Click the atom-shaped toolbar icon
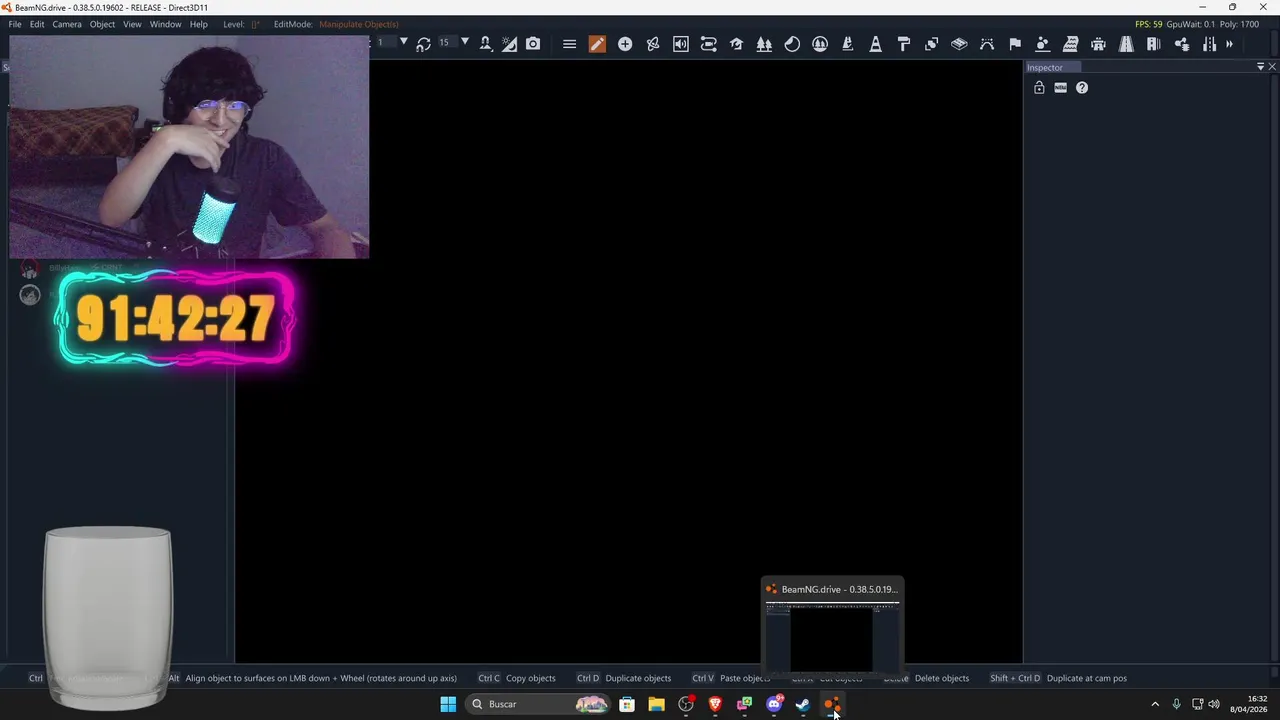The height and width of the screenshot is (720, 1280). tap(653, 44)
